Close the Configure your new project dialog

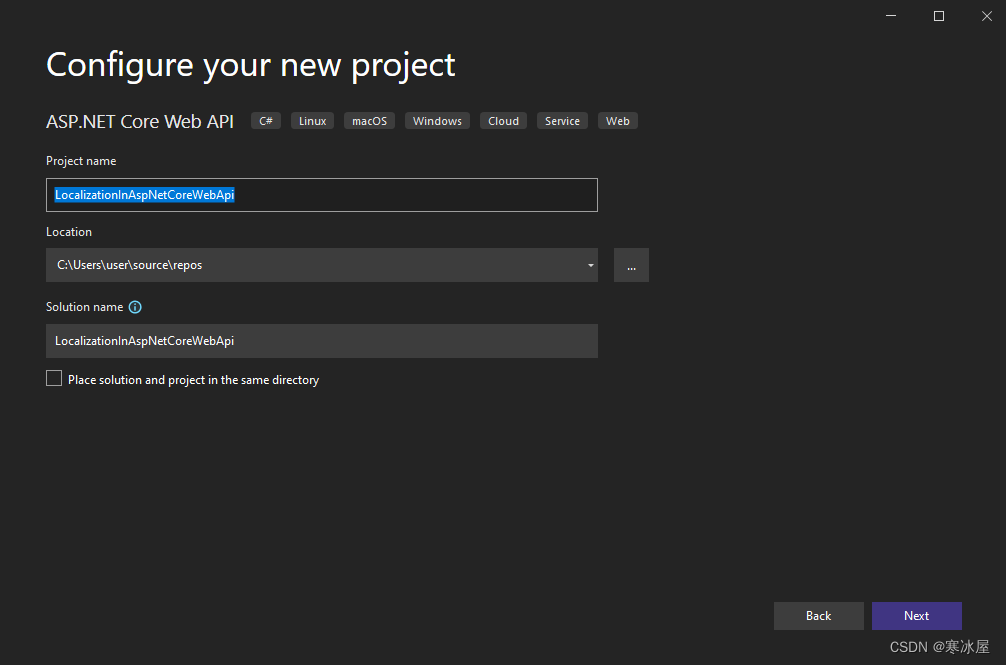[987, 15]
